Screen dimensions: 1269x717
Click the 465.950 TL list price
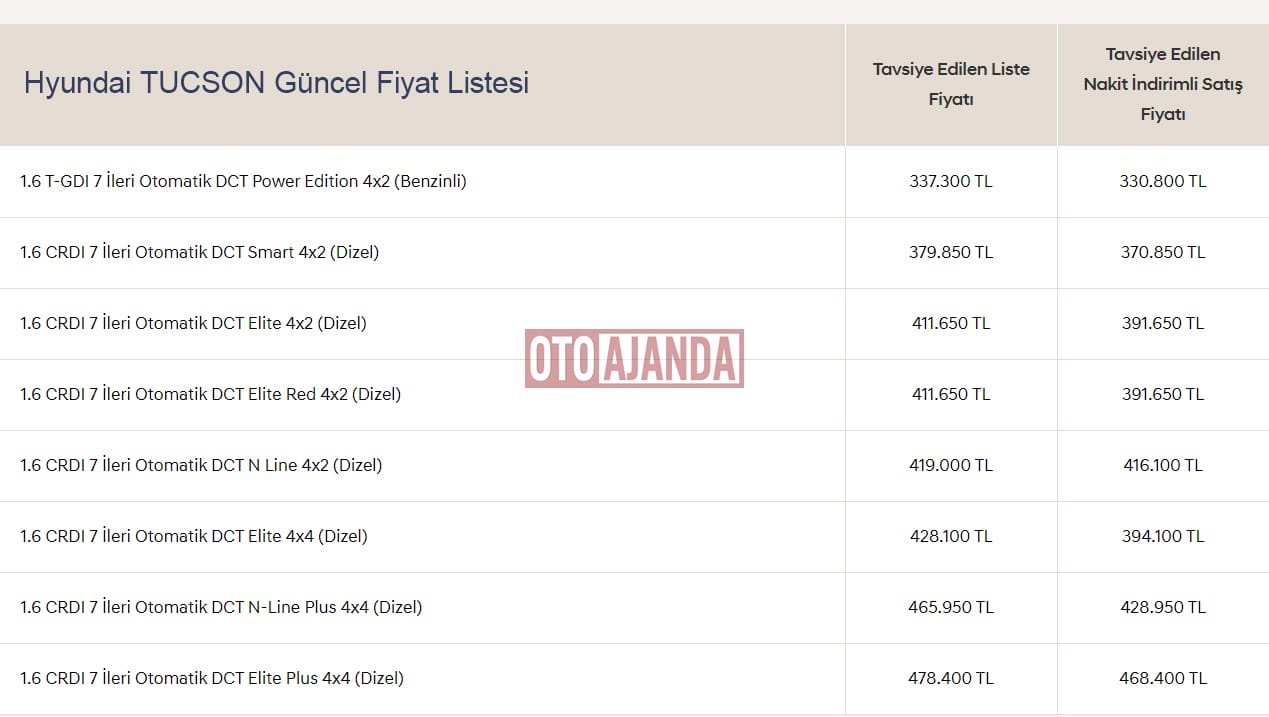[x=951, y=607]
